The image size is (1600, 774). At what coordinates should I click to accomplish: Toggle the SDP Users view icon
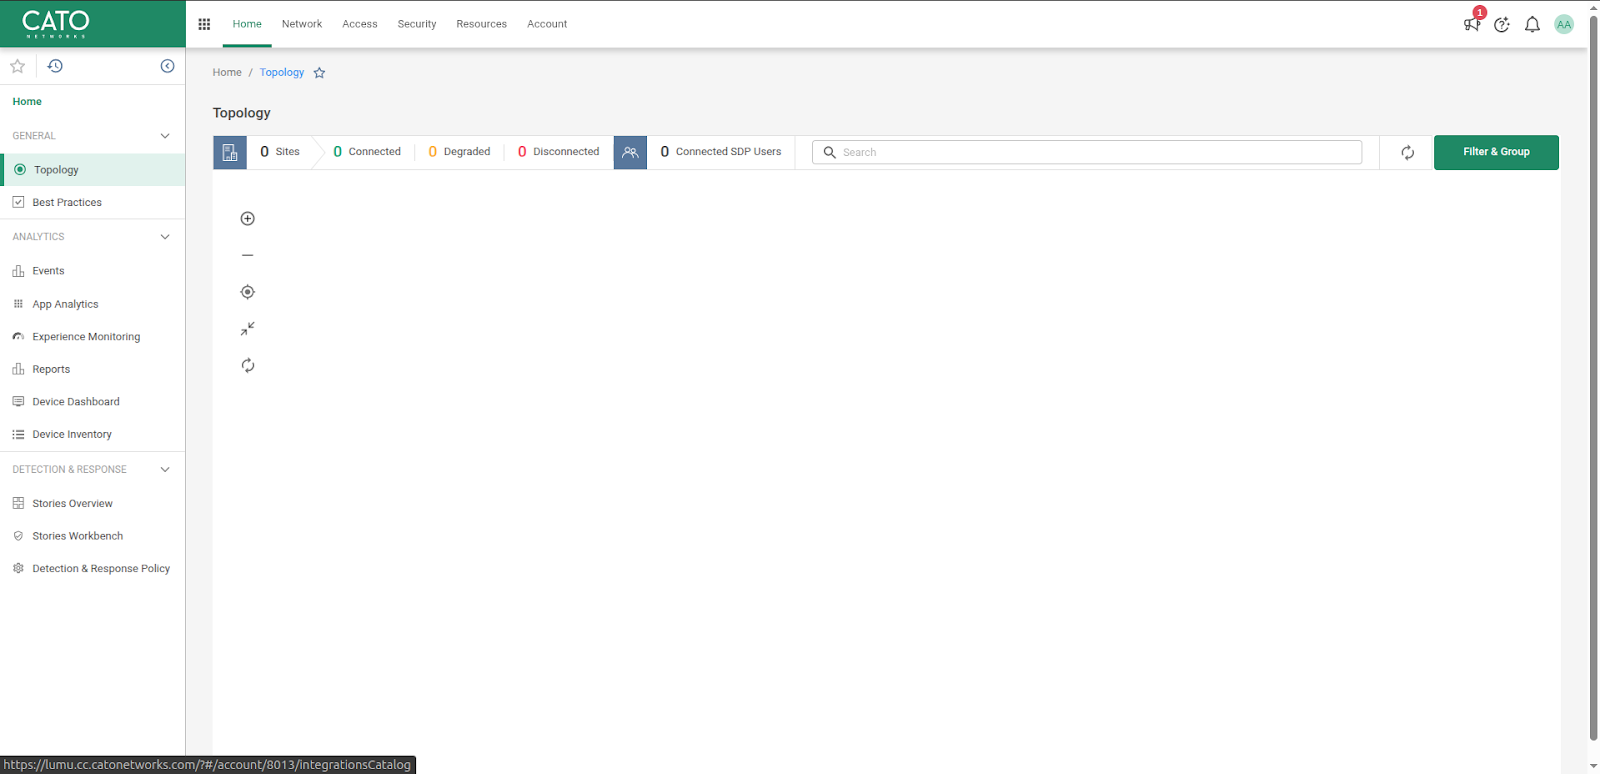tap(630, 152)
